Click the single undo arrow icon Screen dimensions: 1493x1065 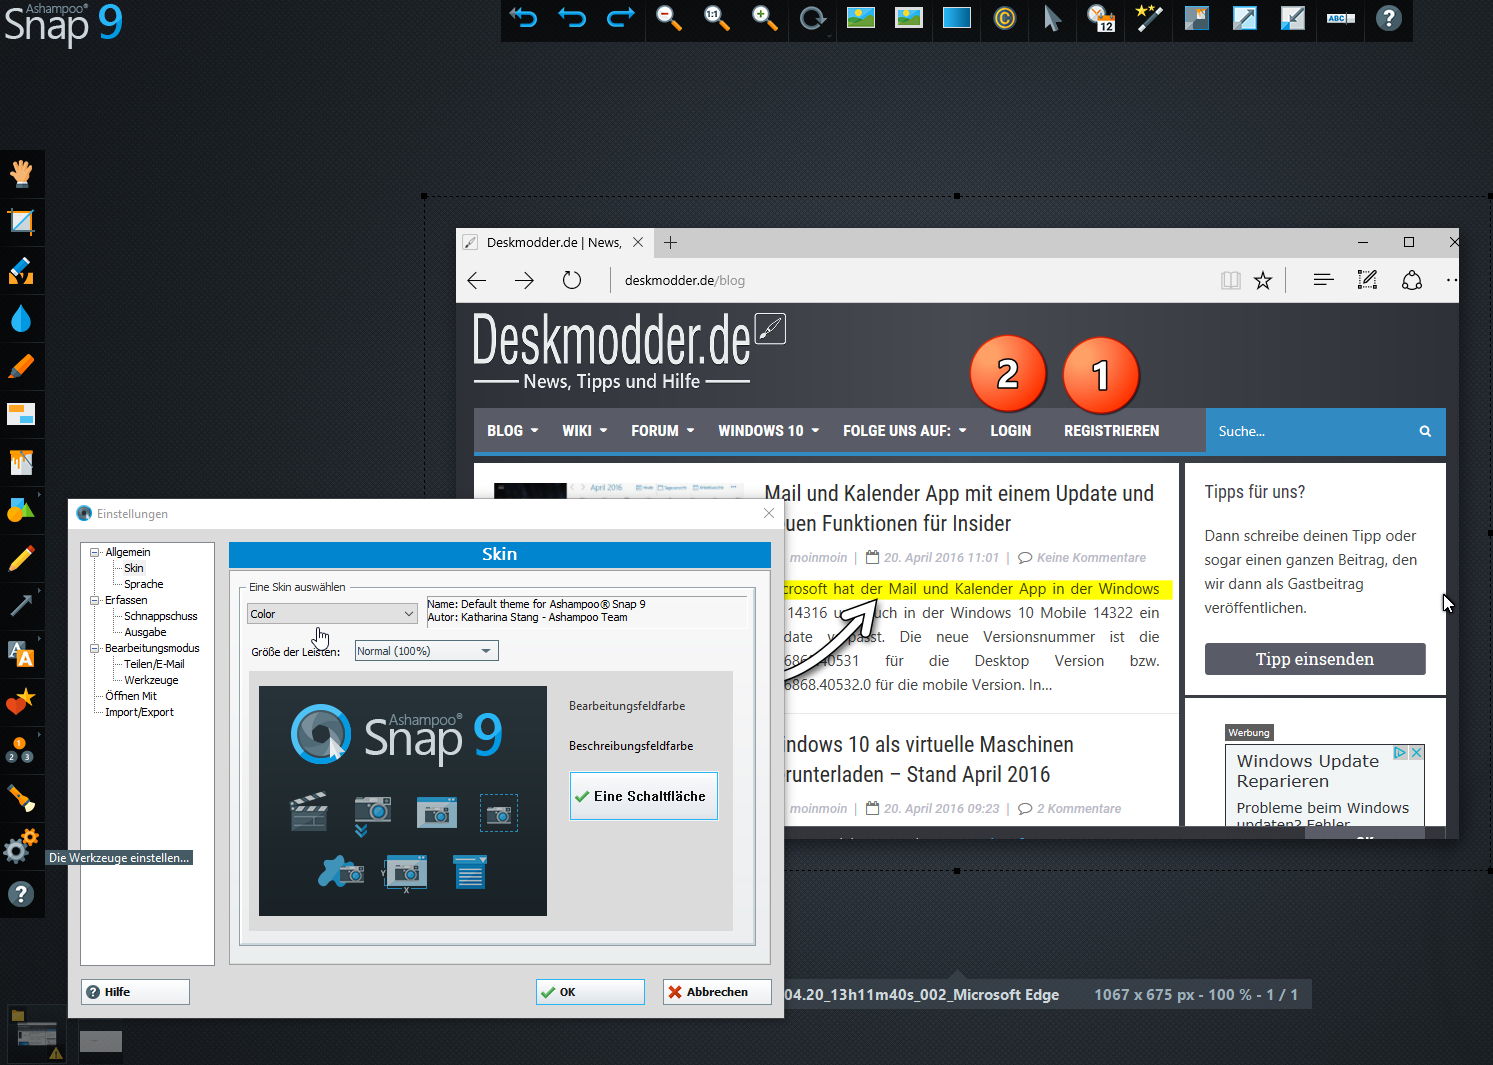pyautogui.click(x=572, y=18)
